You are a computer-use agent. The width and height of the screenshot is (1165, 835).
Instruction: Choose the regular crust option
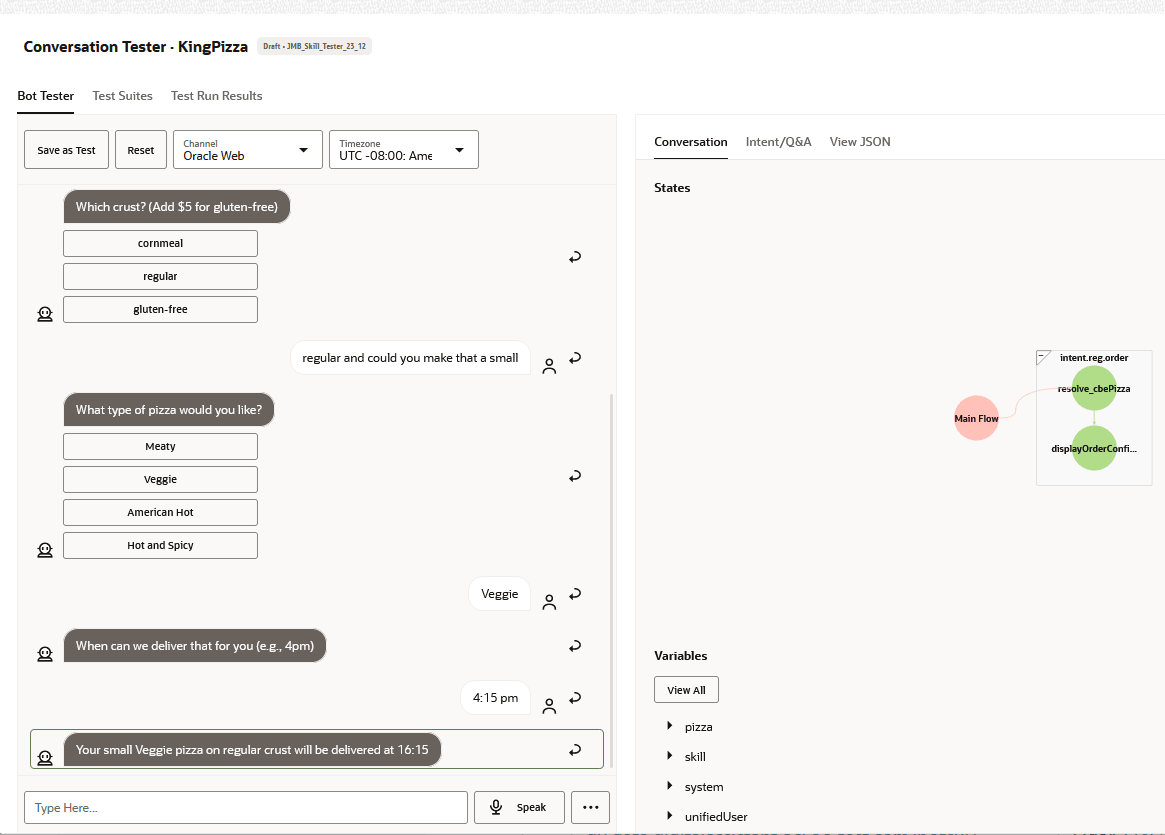coord(160,276)
